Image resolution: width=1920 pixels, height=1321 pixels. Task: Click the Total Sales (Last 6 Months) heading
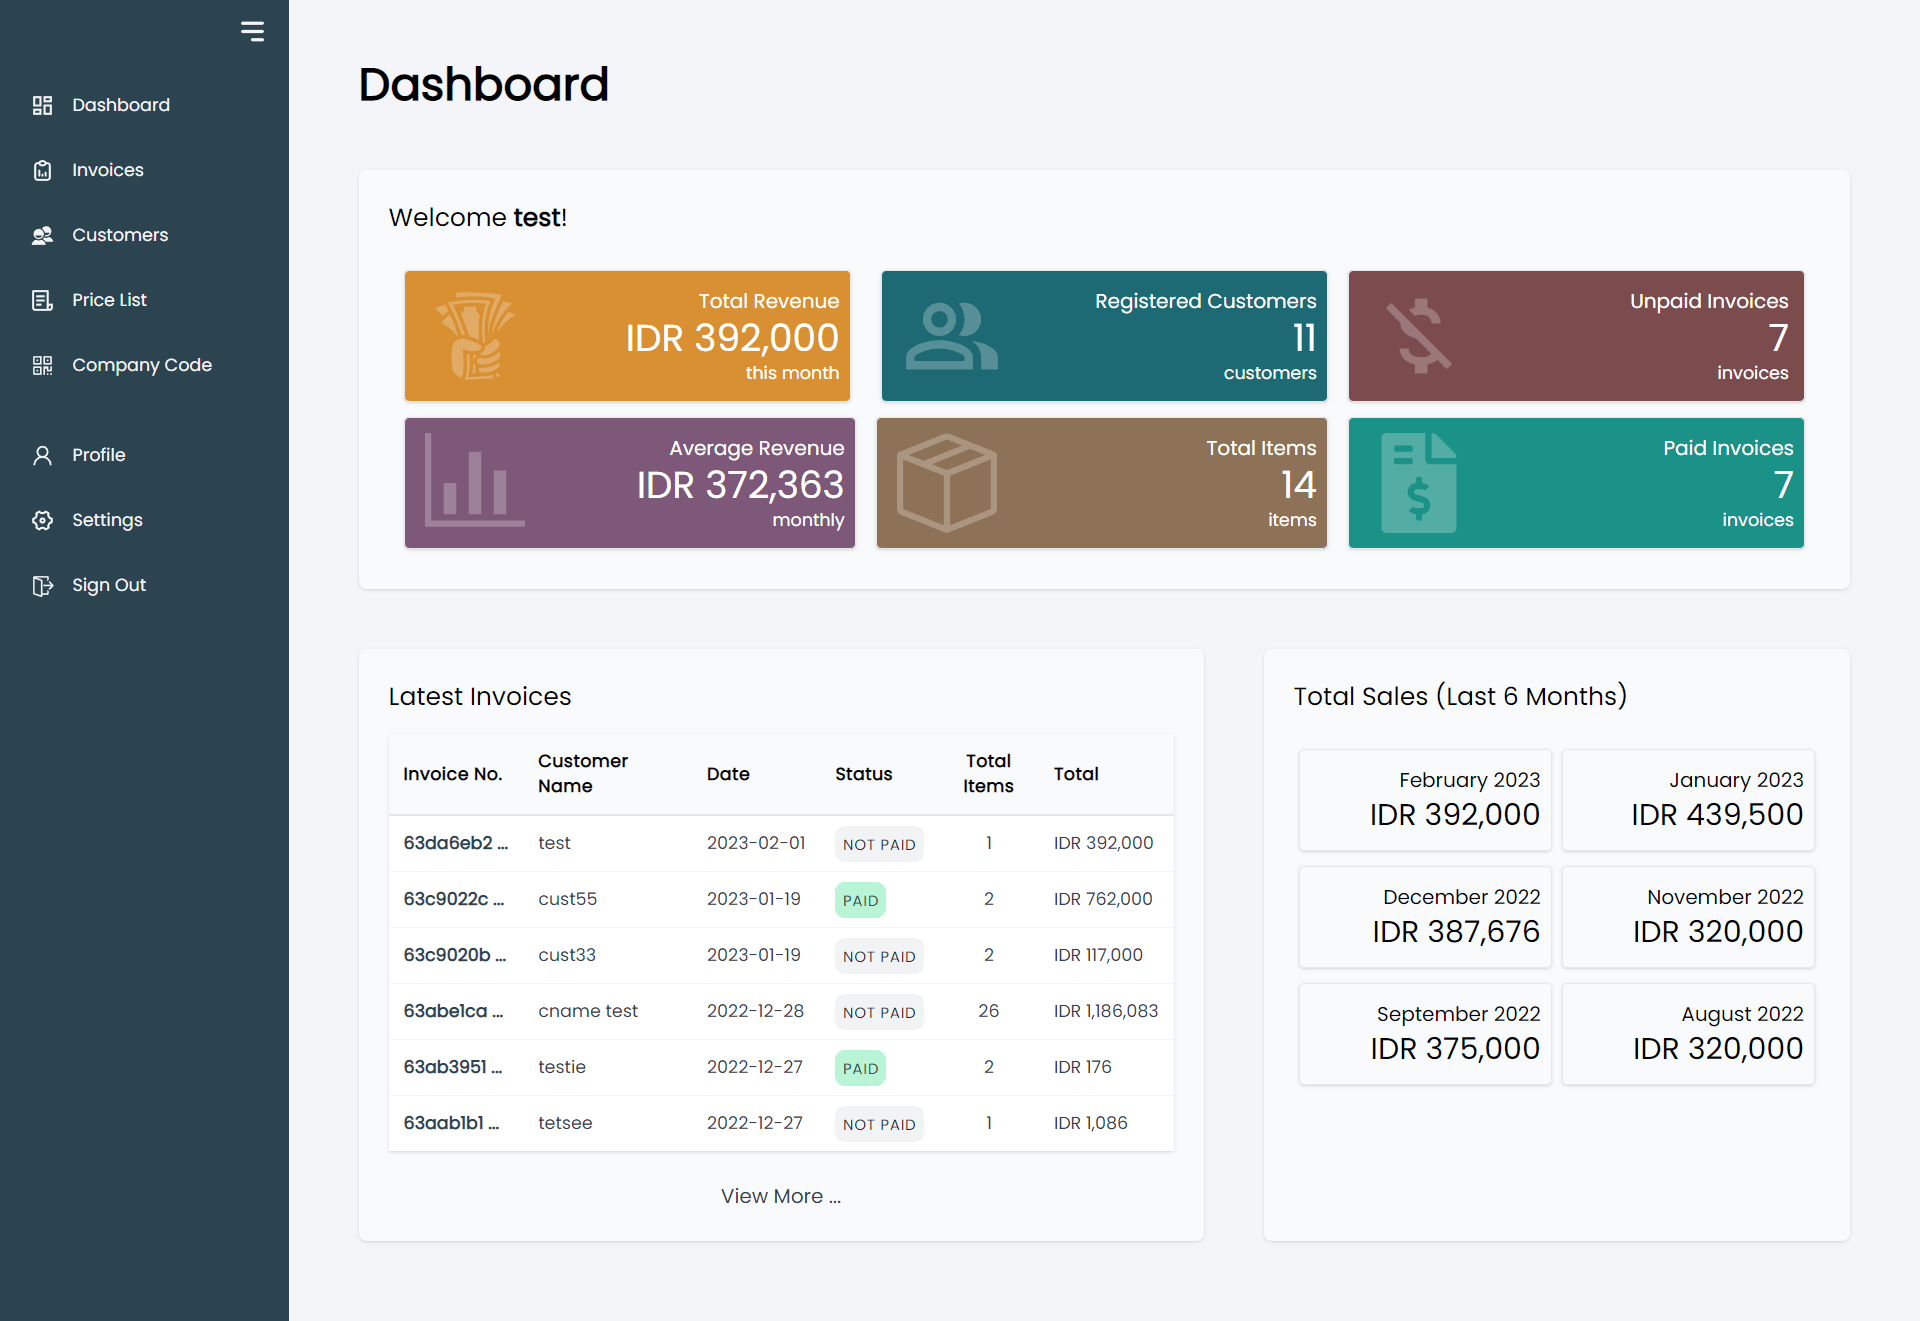(1460, 696)
